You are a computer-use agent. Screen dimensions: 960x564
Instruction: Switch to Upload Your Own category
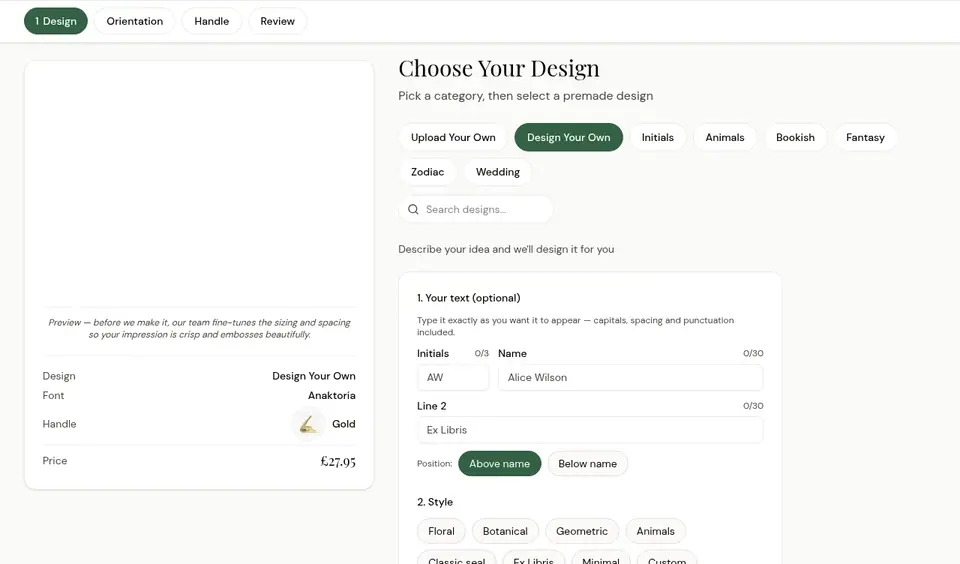tap(453, 137)
